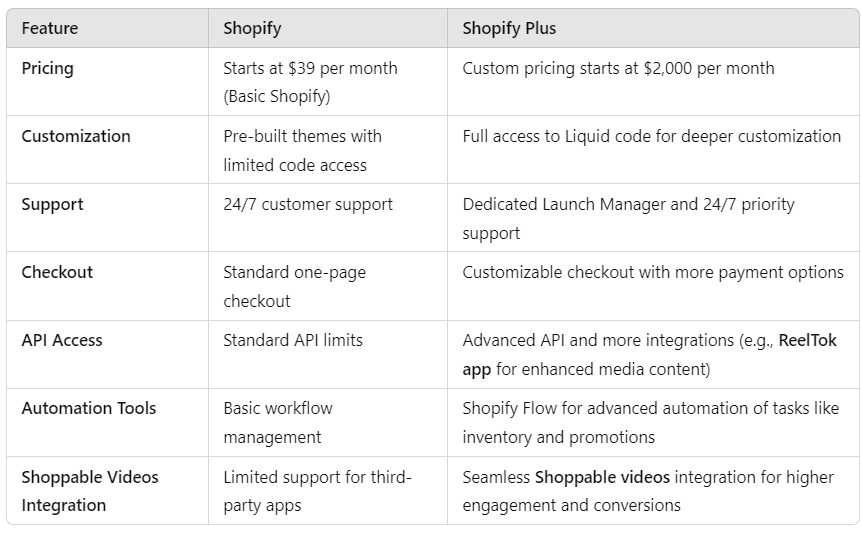Click the "Pre-built themes" cell text
Screen dimensions: 862x535
click(302, 136)
